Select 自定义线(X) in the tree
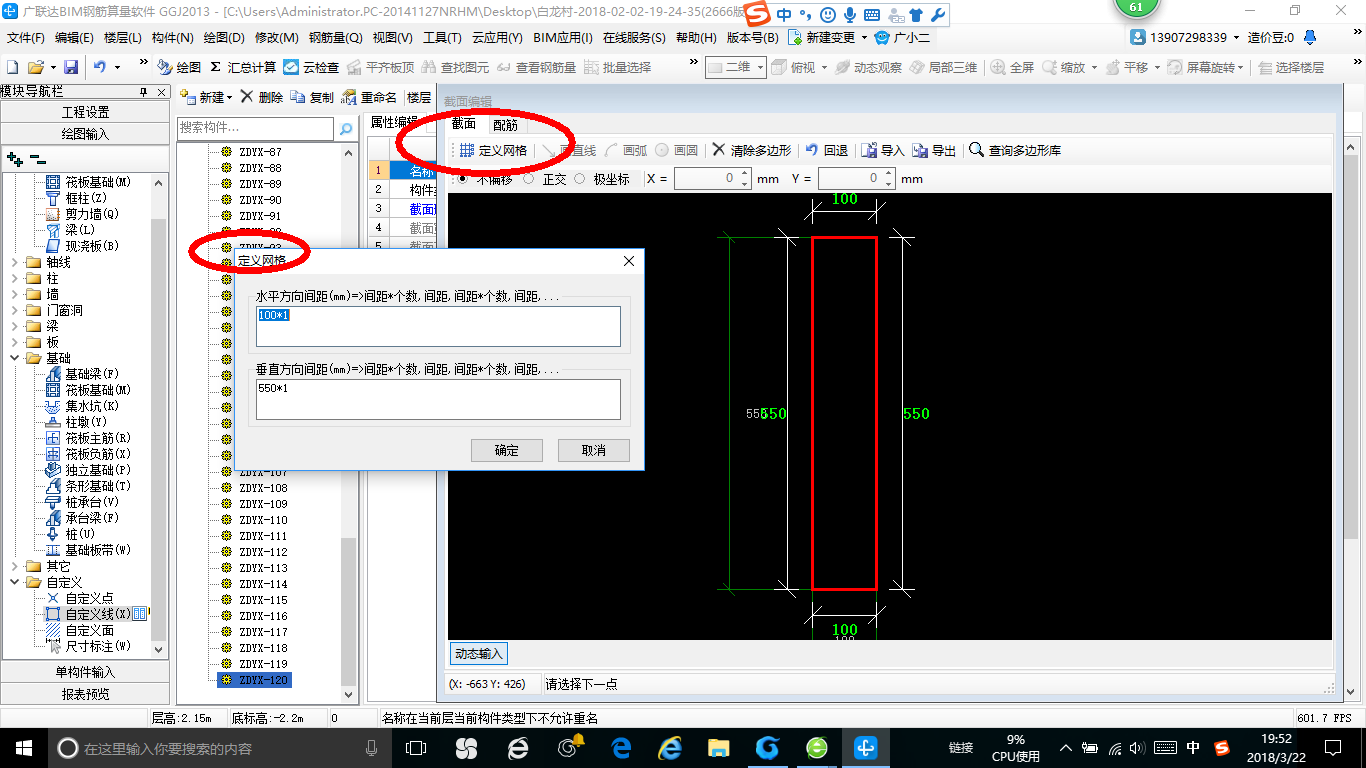 point(97,614)
